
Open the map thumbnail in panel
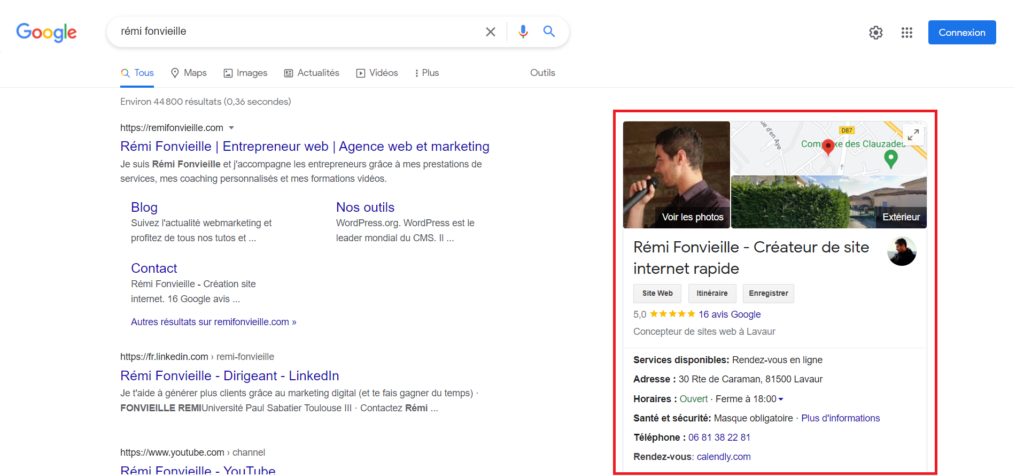[829, 147]
